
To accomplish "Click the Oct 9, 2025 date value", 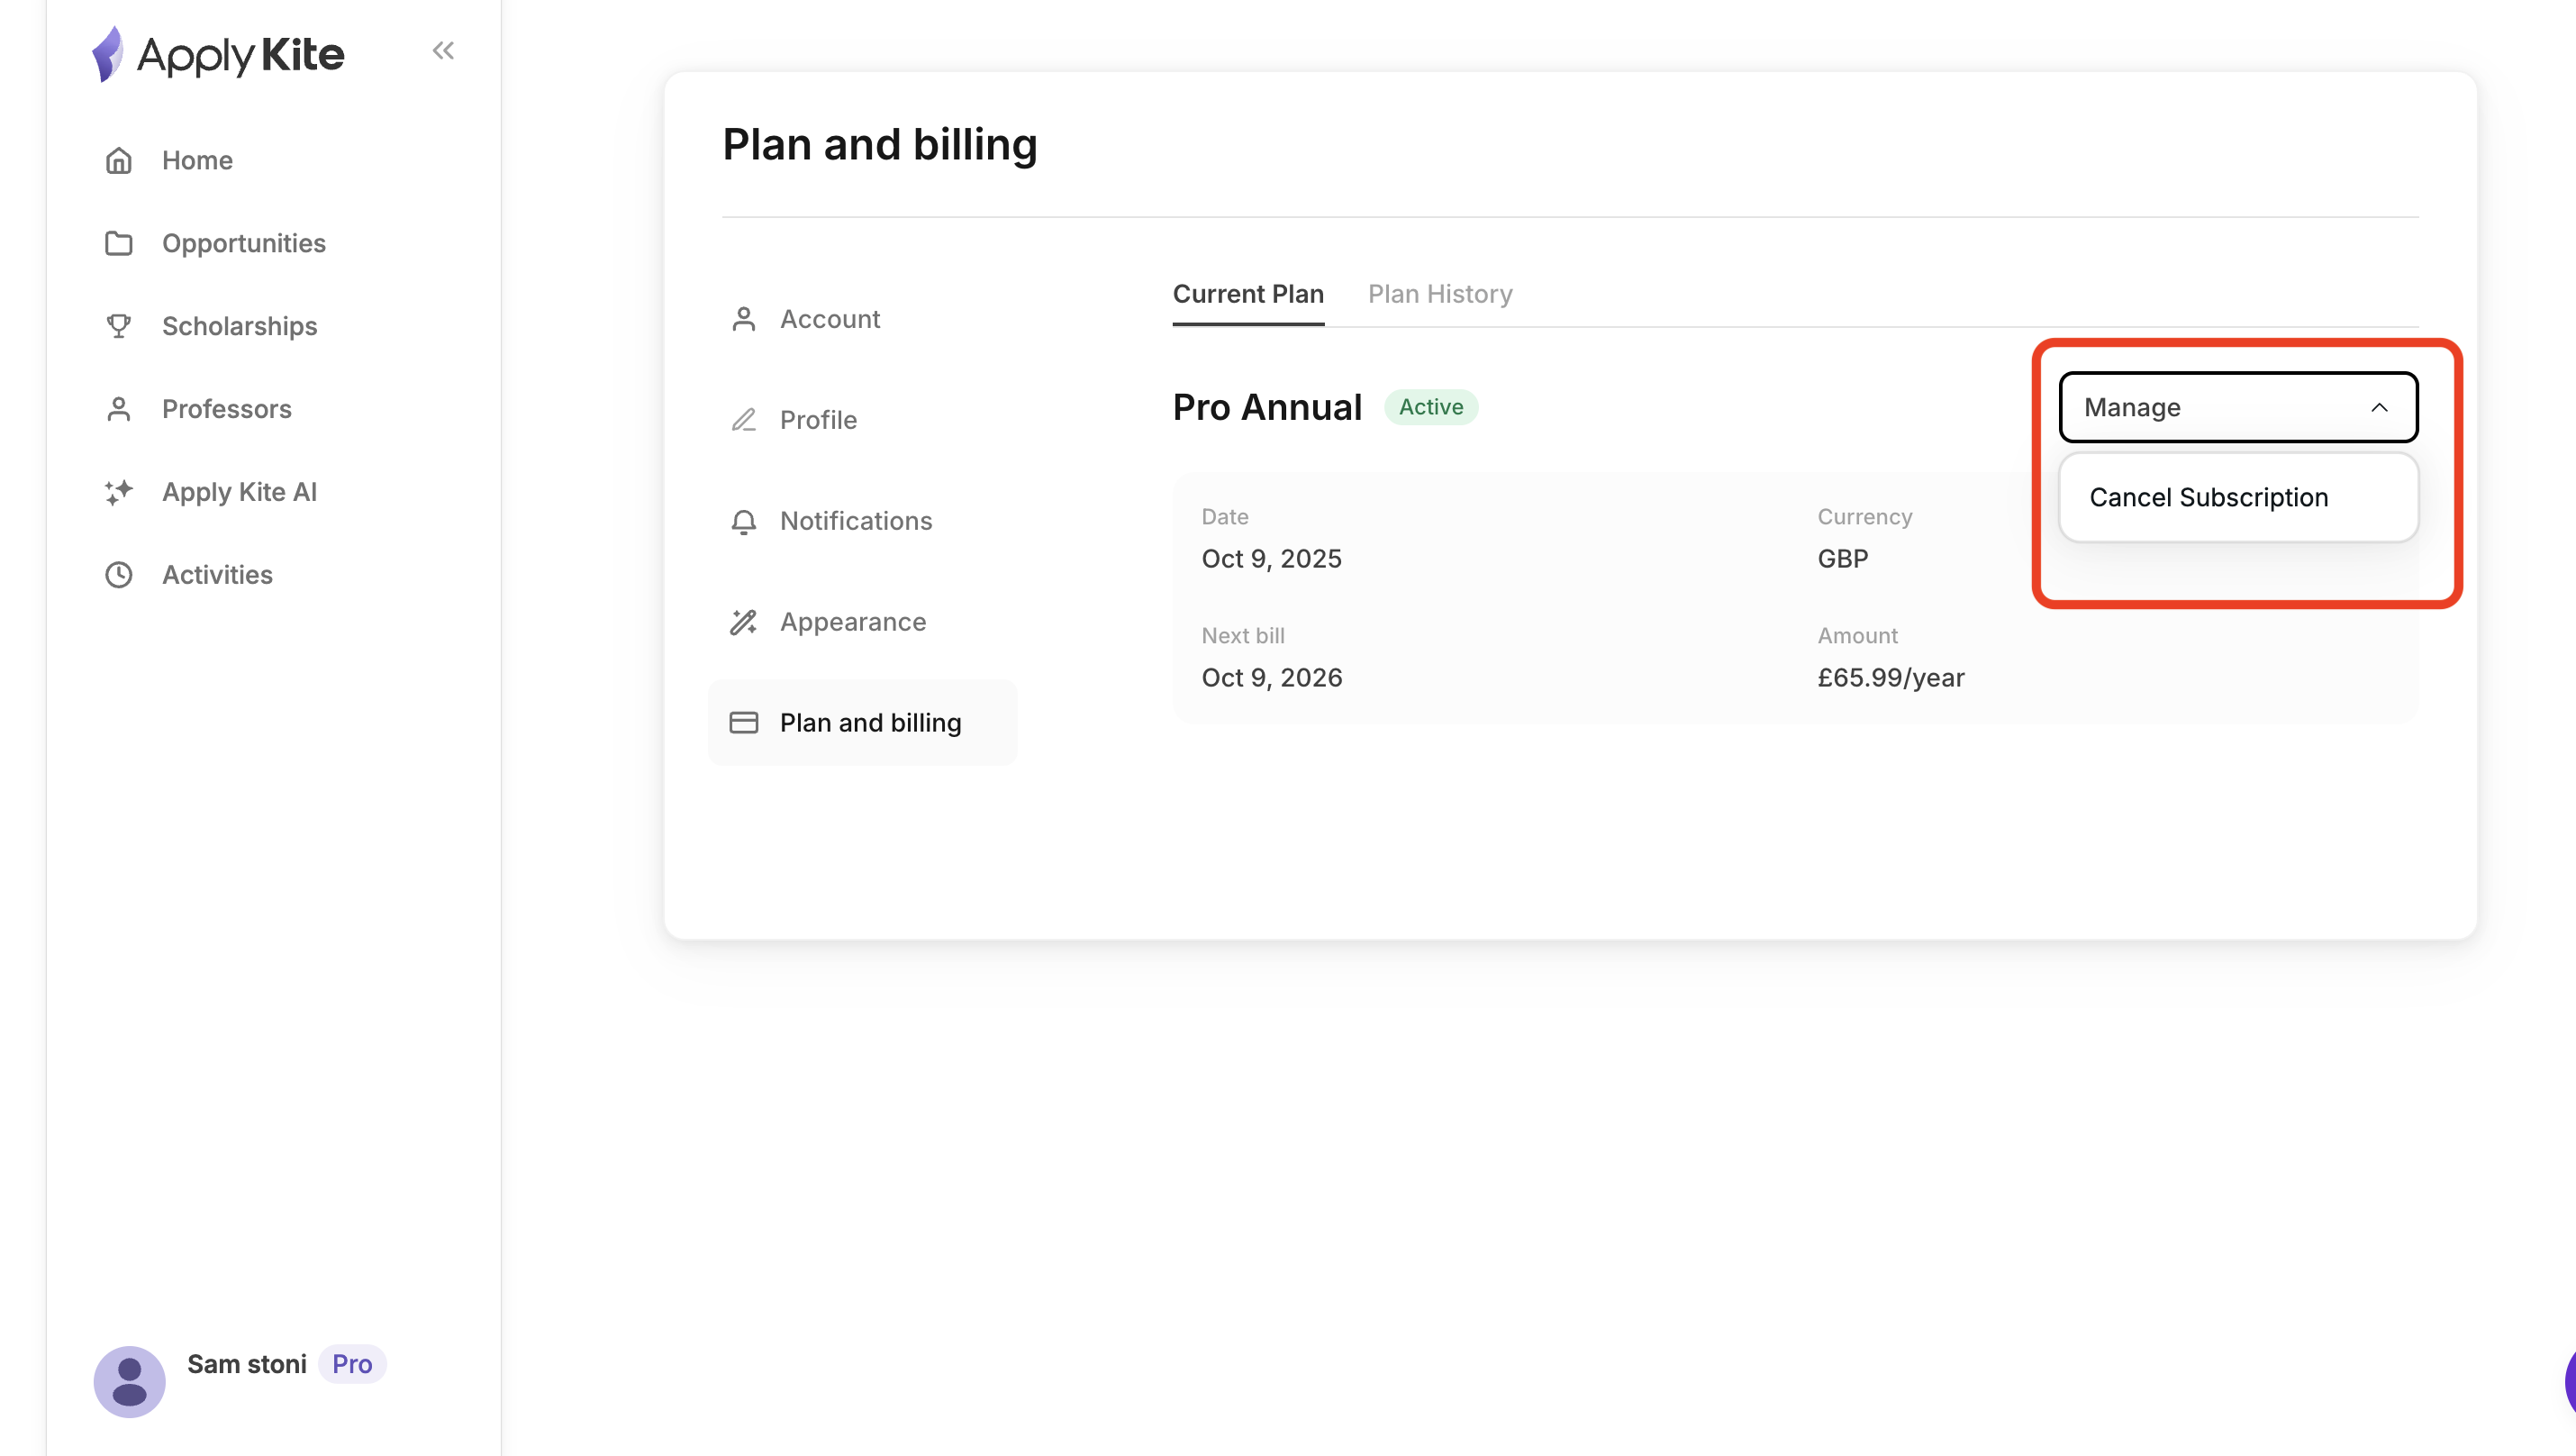I will tap(1271, 559).
